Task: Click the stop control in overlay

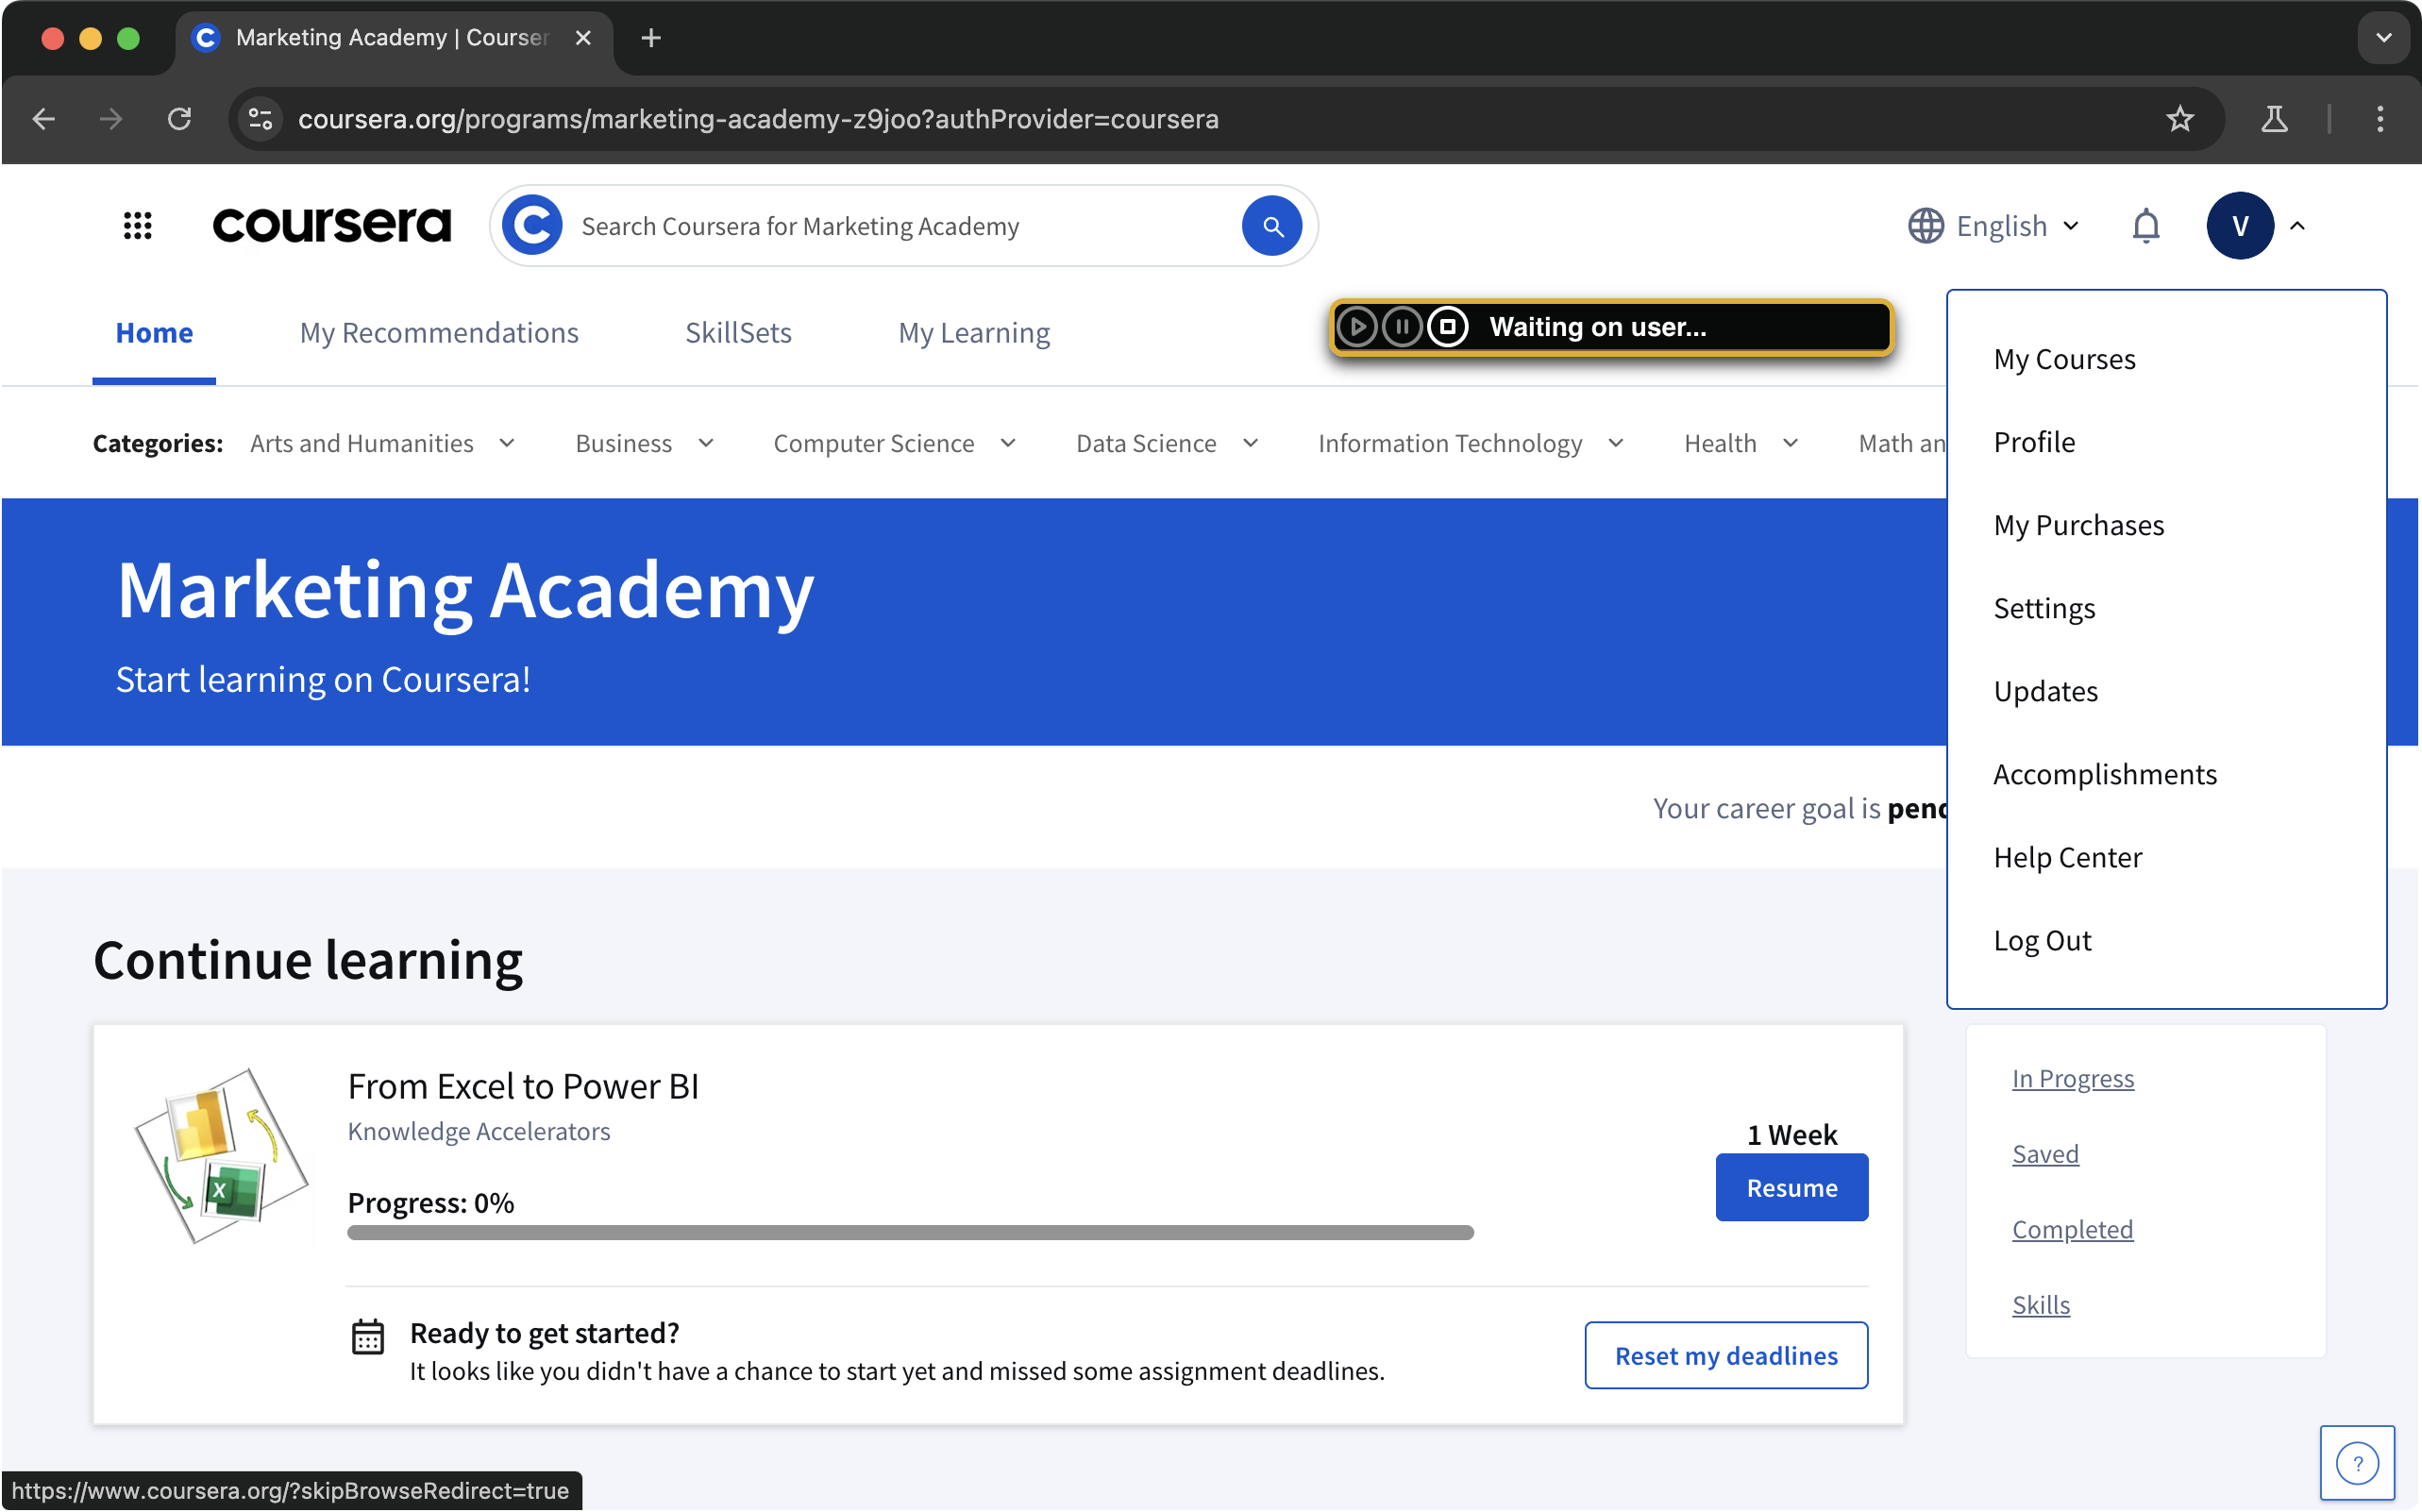Action: click(1447, 327)
